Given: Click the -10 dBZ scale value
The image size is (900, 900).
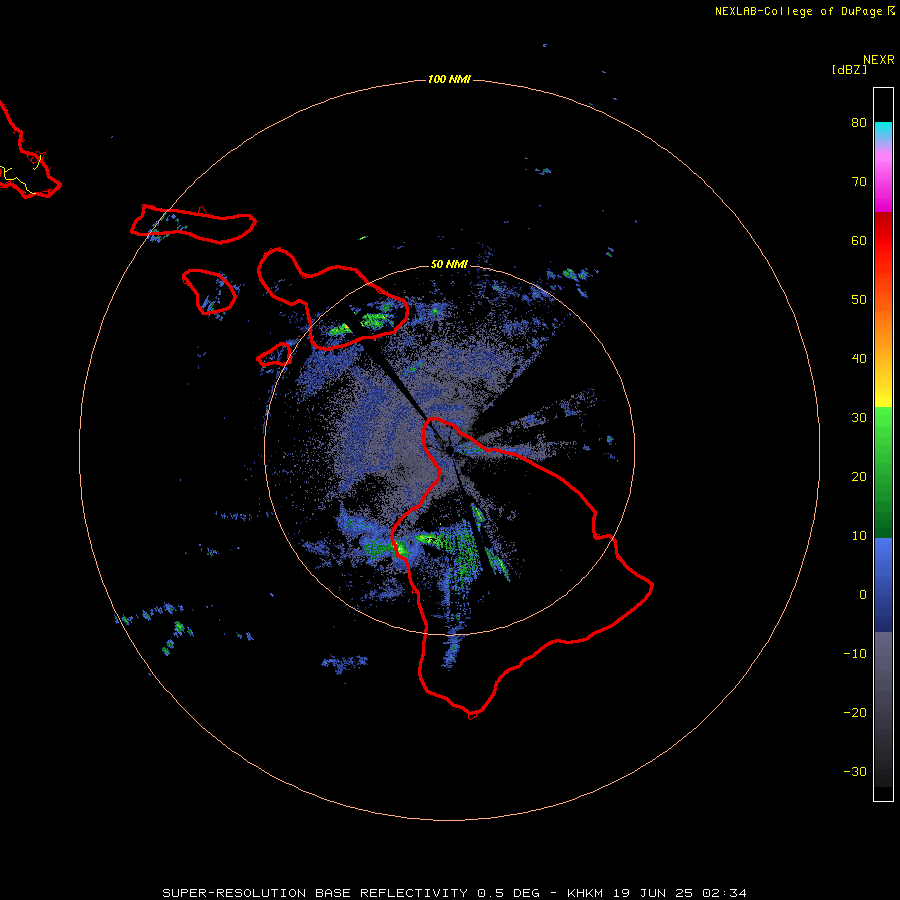Looking at the screenshot, I should coord(855,654).
